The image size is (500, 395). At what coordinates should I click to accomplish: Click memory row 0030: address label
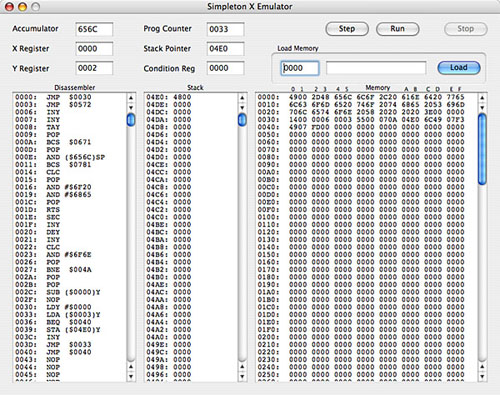268,120
